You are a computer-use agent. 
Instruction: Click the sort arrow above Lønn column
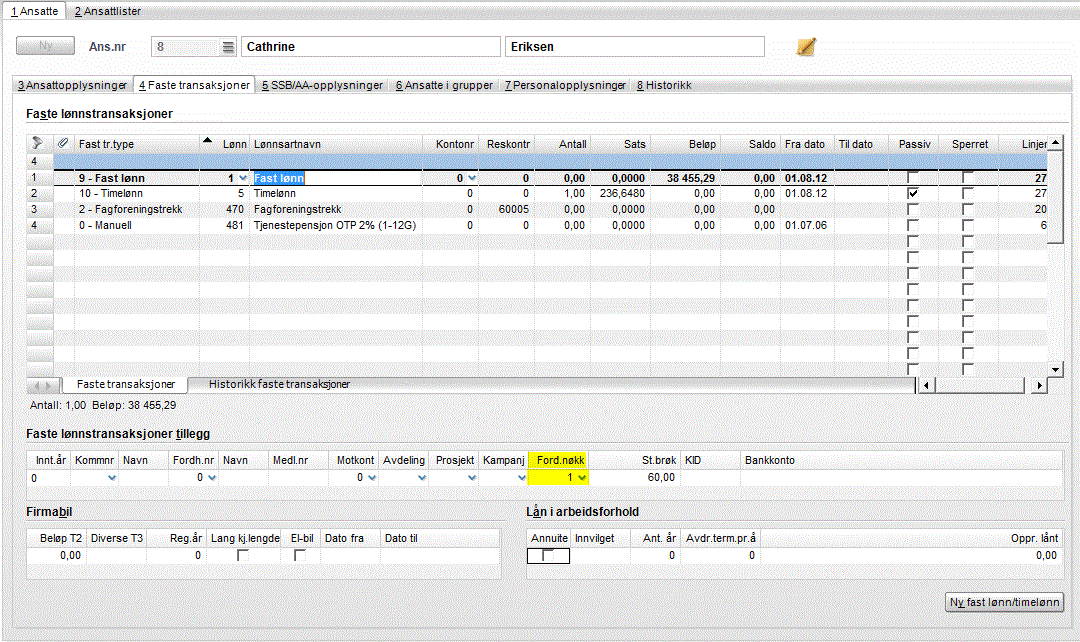tap(207, 141)
